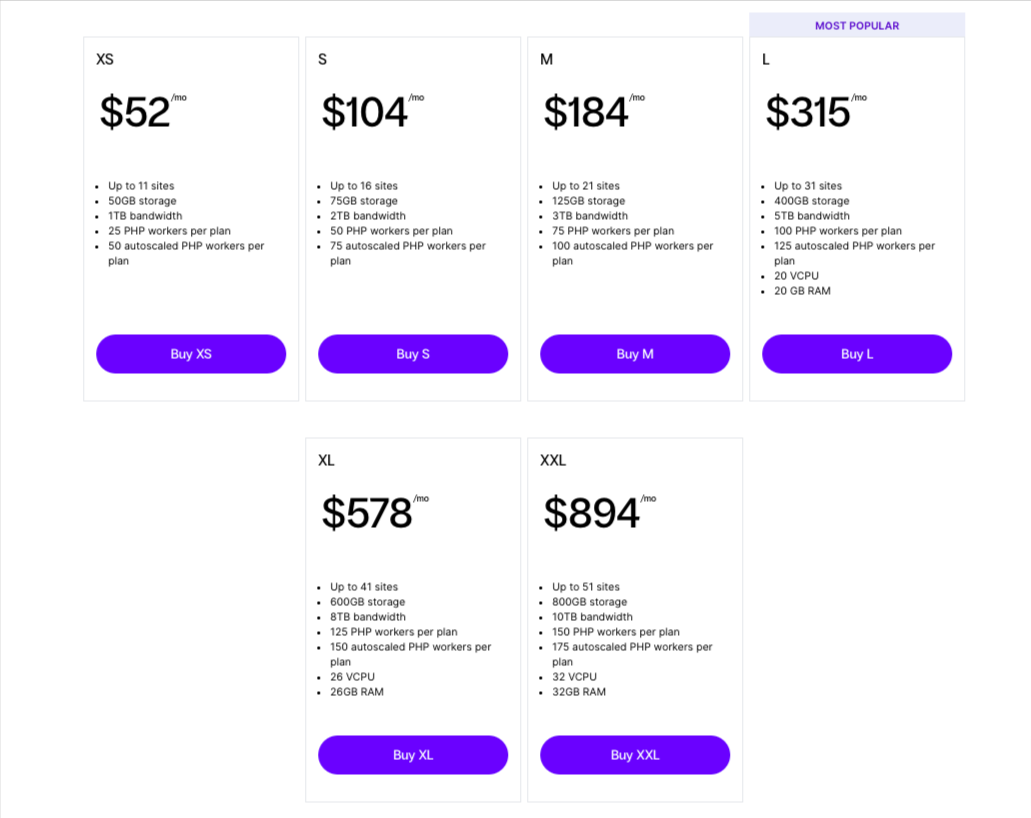The width and height of the screenshot is (1031, 818).
Task: Click the XXL plan title
Action: 553,461
